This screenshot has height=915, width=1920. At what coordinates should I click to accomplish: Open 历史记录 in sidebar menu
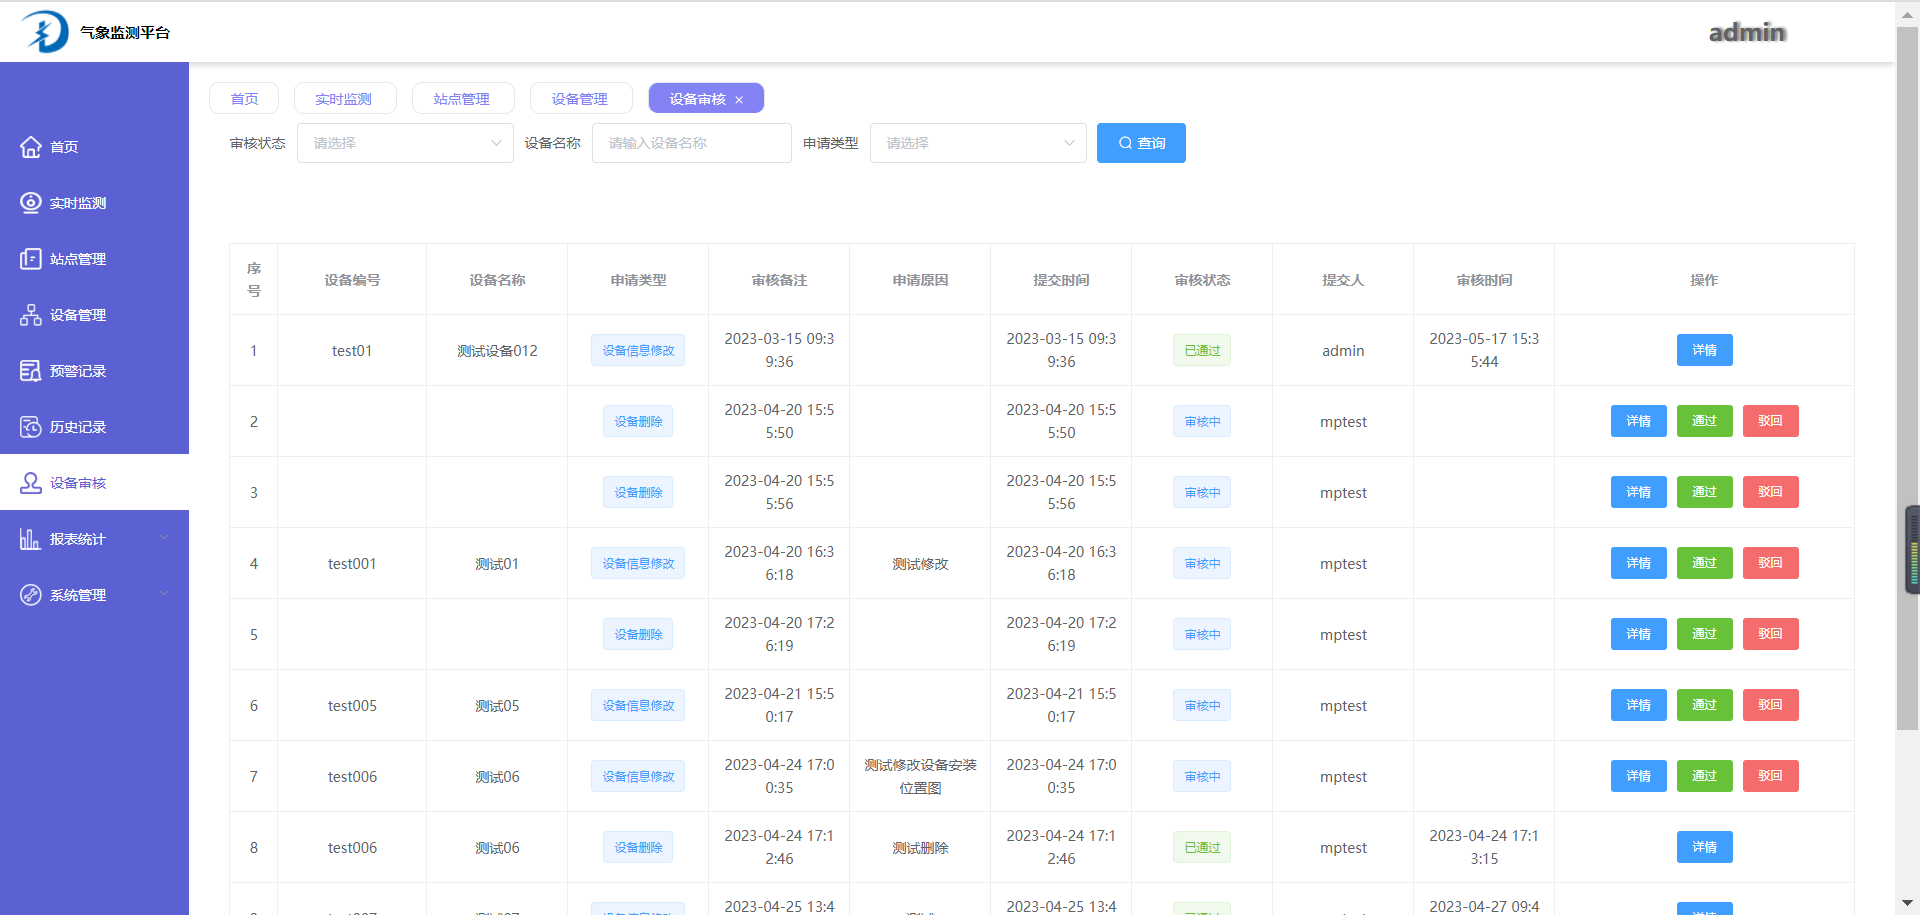point(94,427)
